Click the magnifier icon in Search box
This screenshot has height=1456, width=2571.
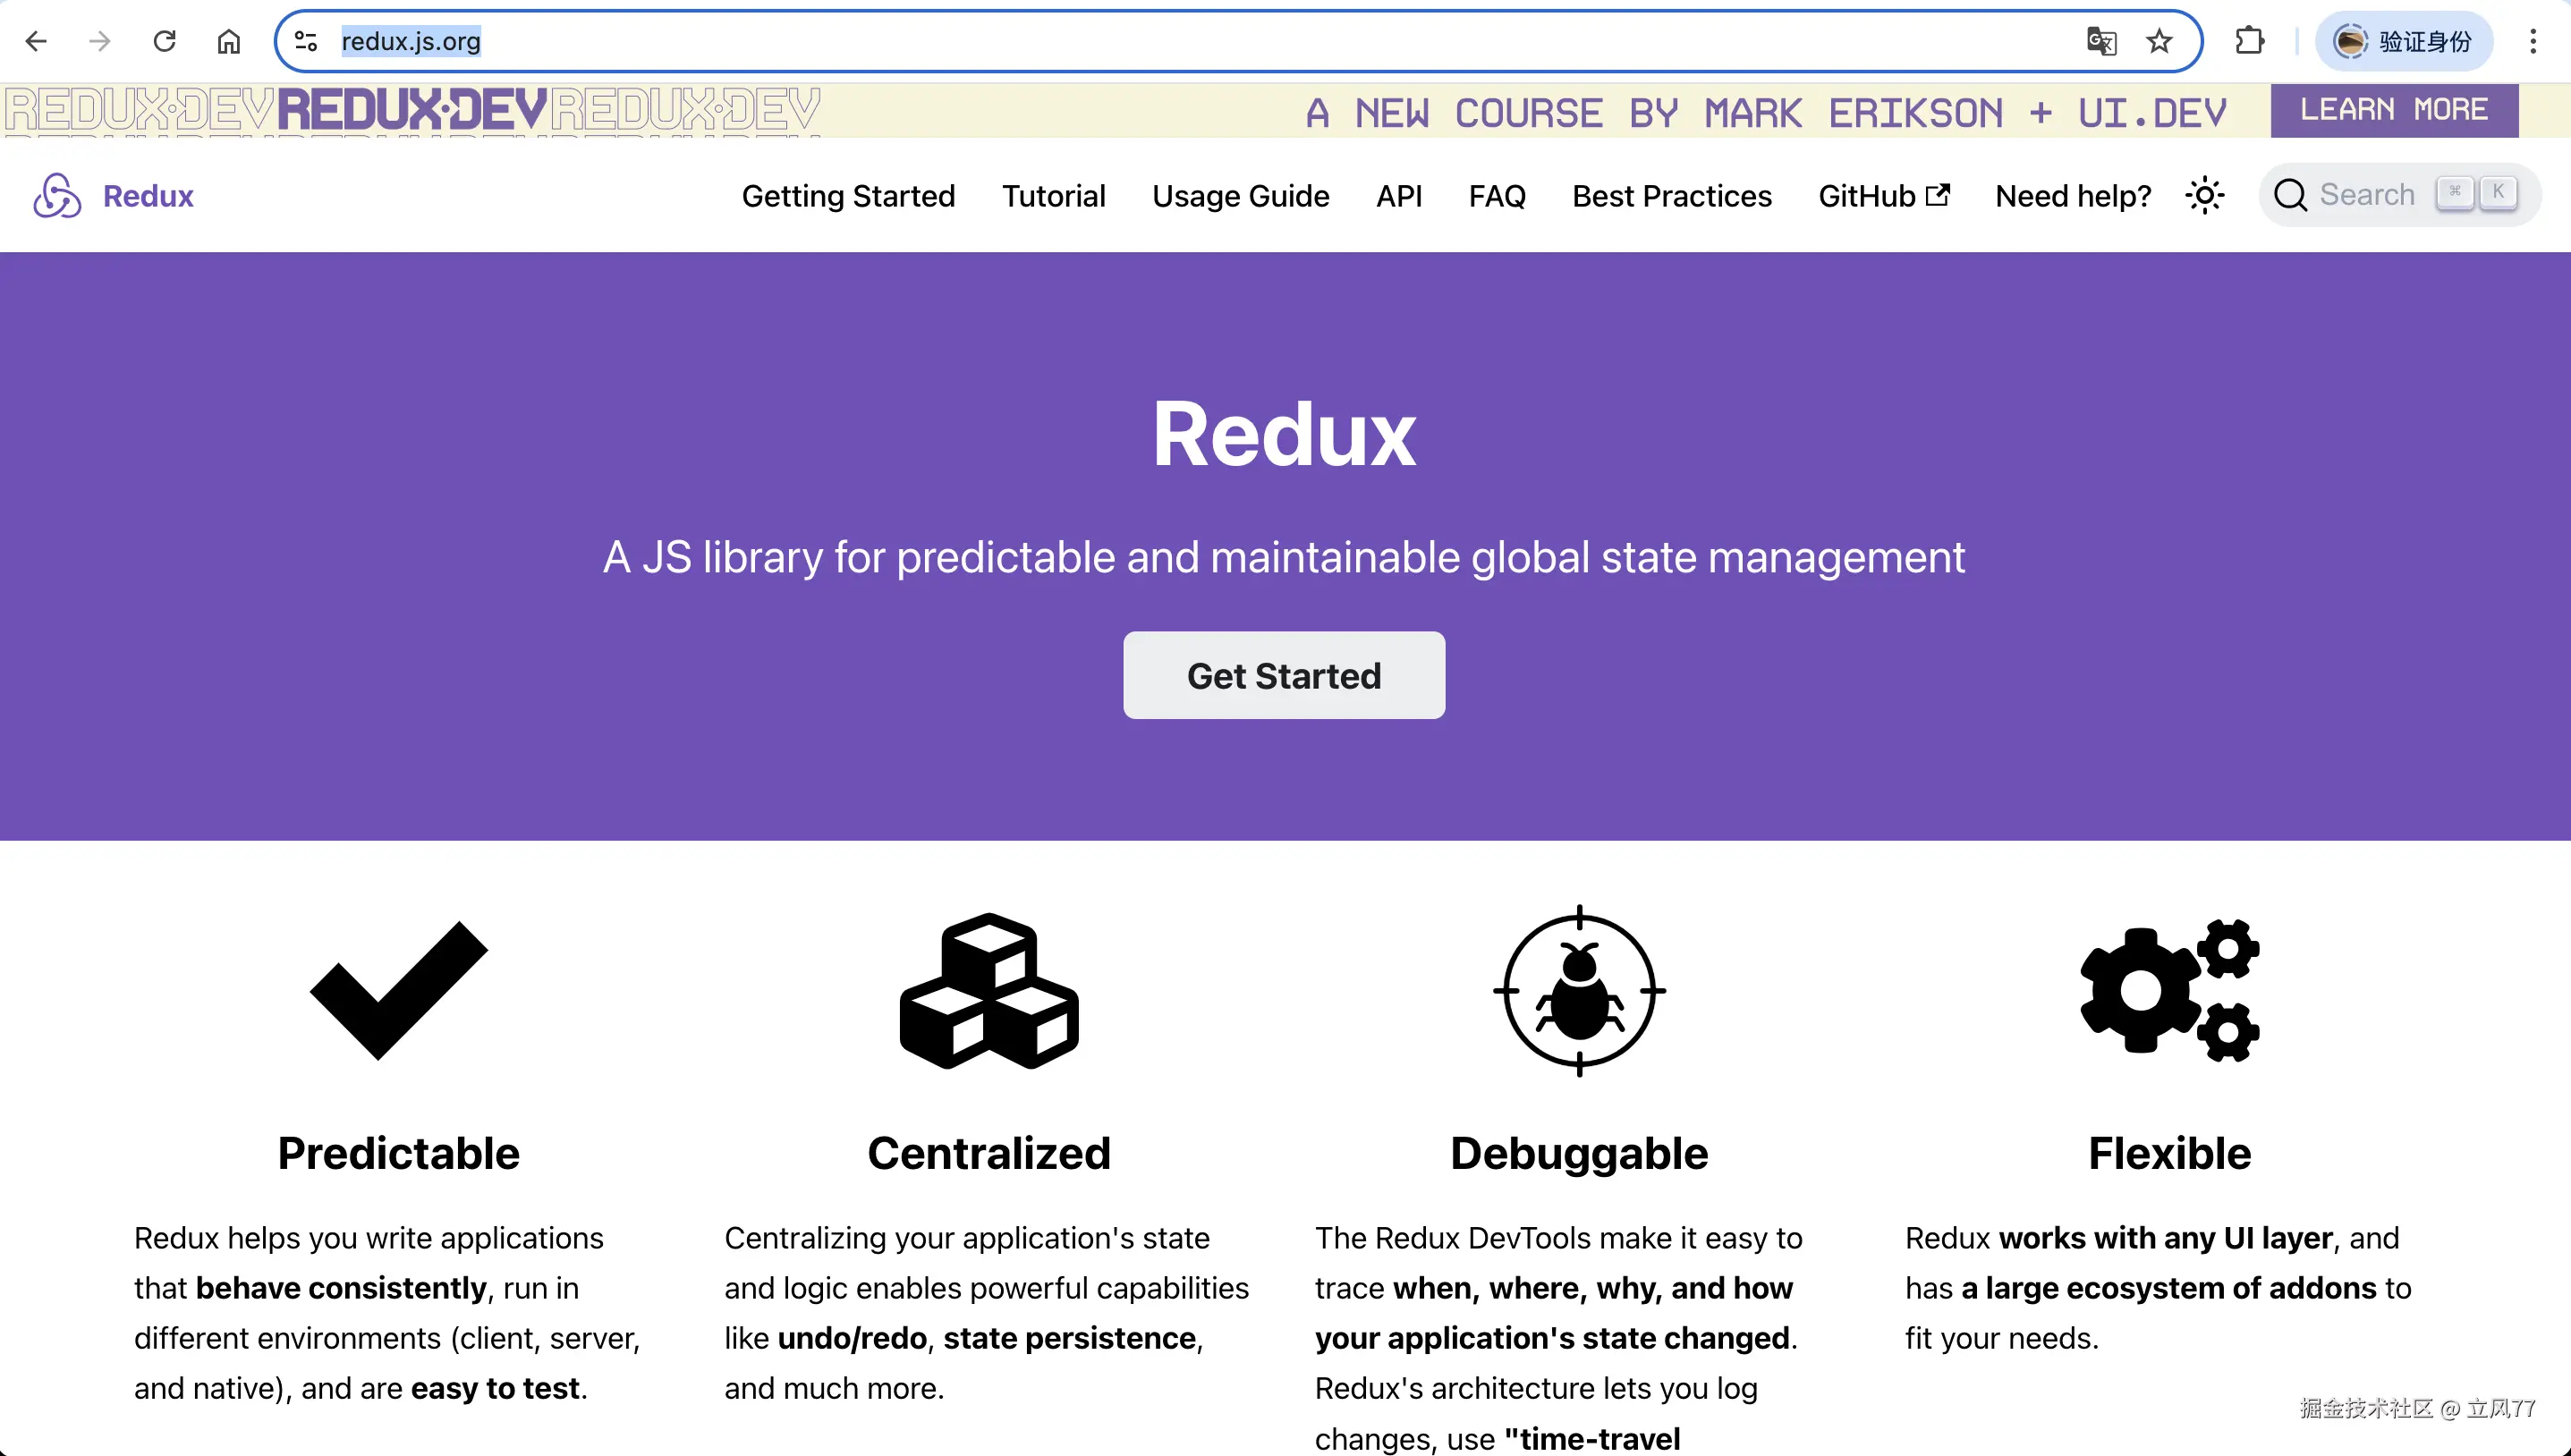[2290, 195]
